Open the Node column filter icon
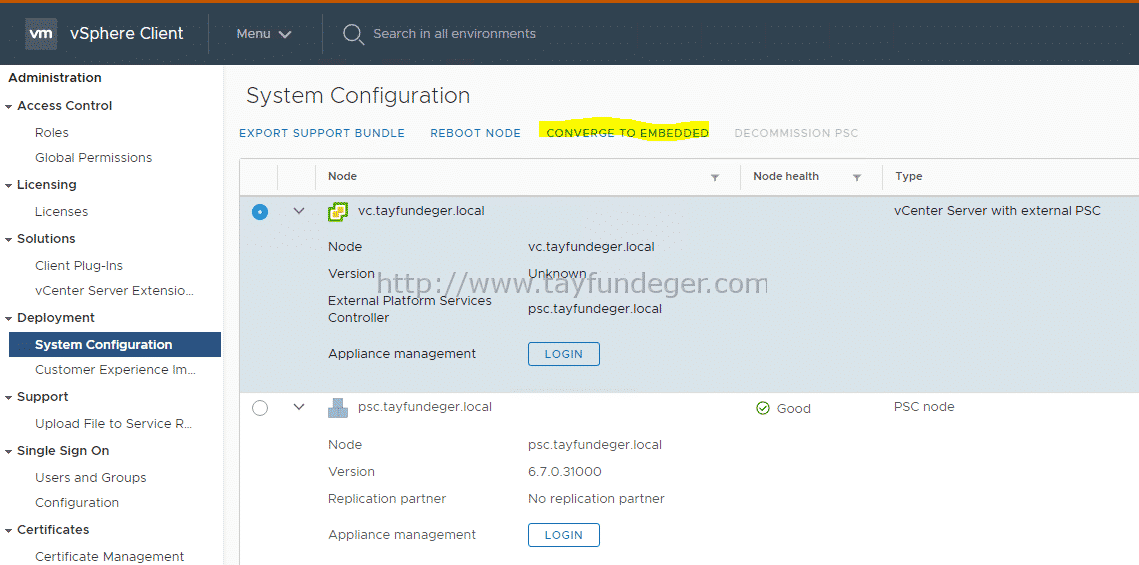The height and width of the screenshot is (565, 1139). click(715, 177)
